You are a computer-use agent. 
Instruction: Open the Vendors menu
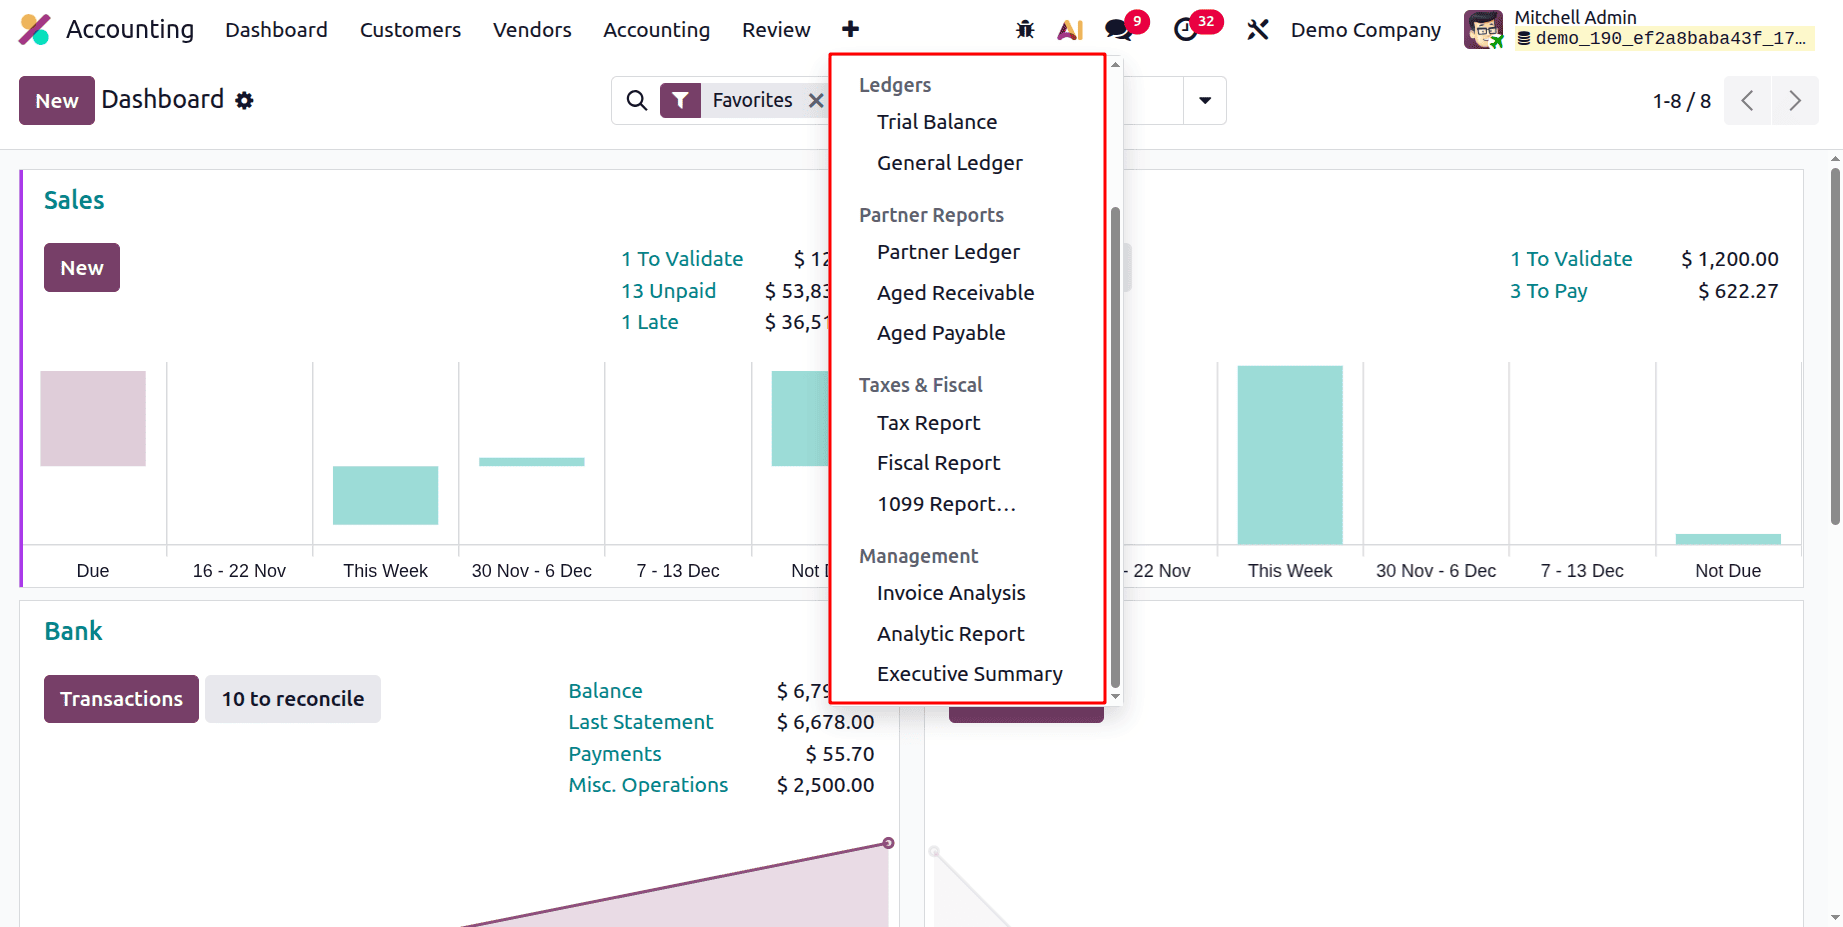pos(532,30)
